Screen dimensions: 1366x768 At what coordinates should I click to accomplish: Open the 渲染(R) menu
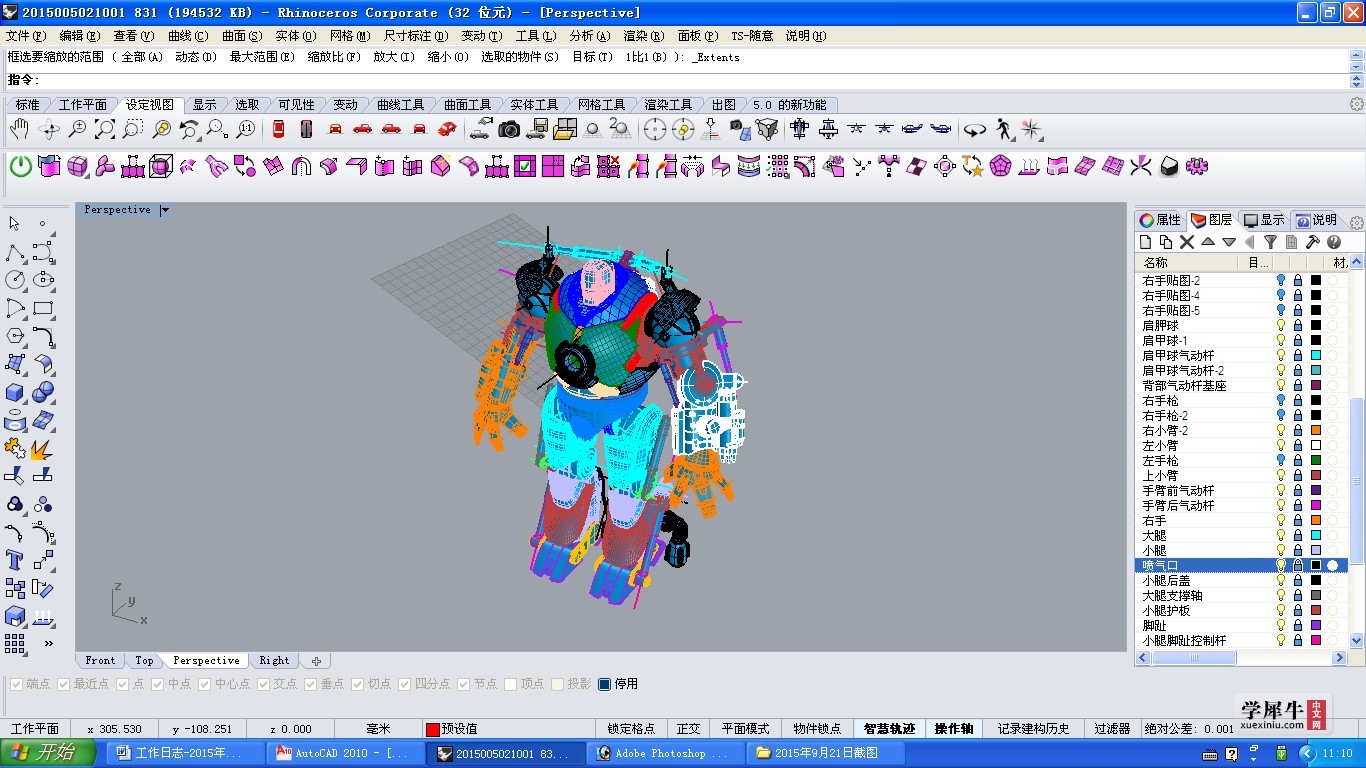(644, 36)
